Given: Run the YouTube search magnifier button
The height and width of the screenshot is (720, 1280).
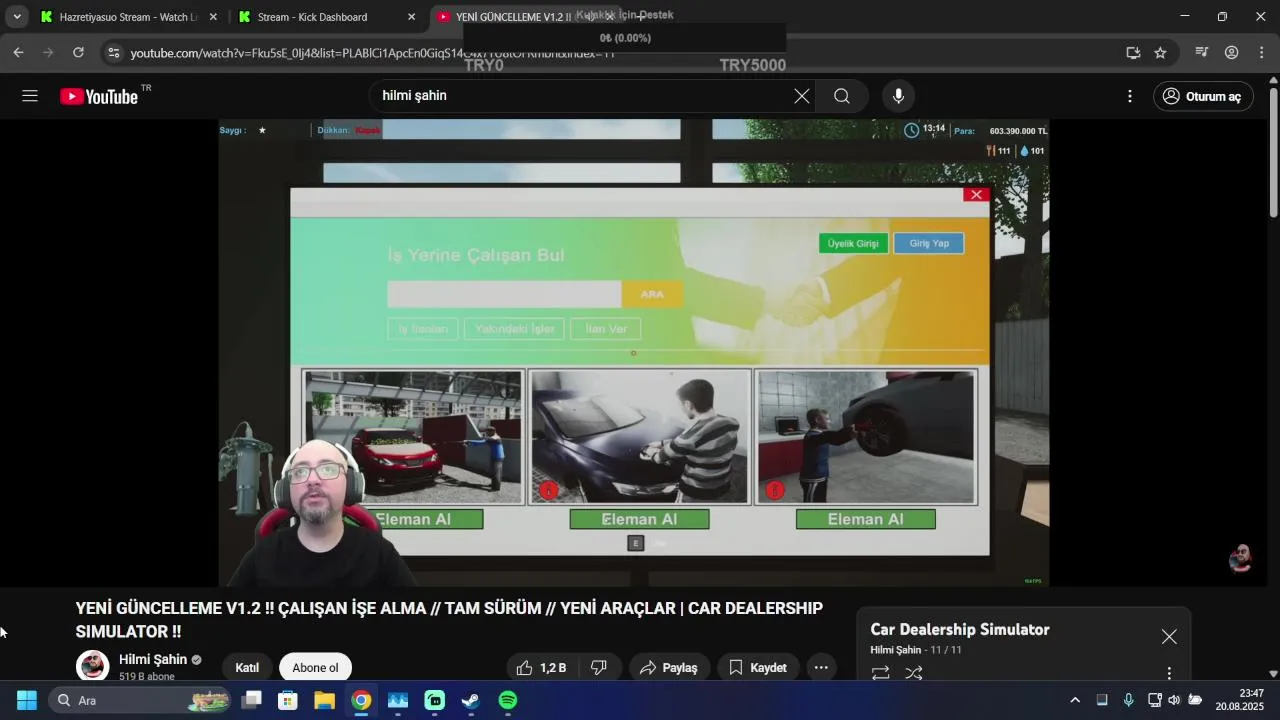Looking at the screenshot, I should tap(842, 96).
